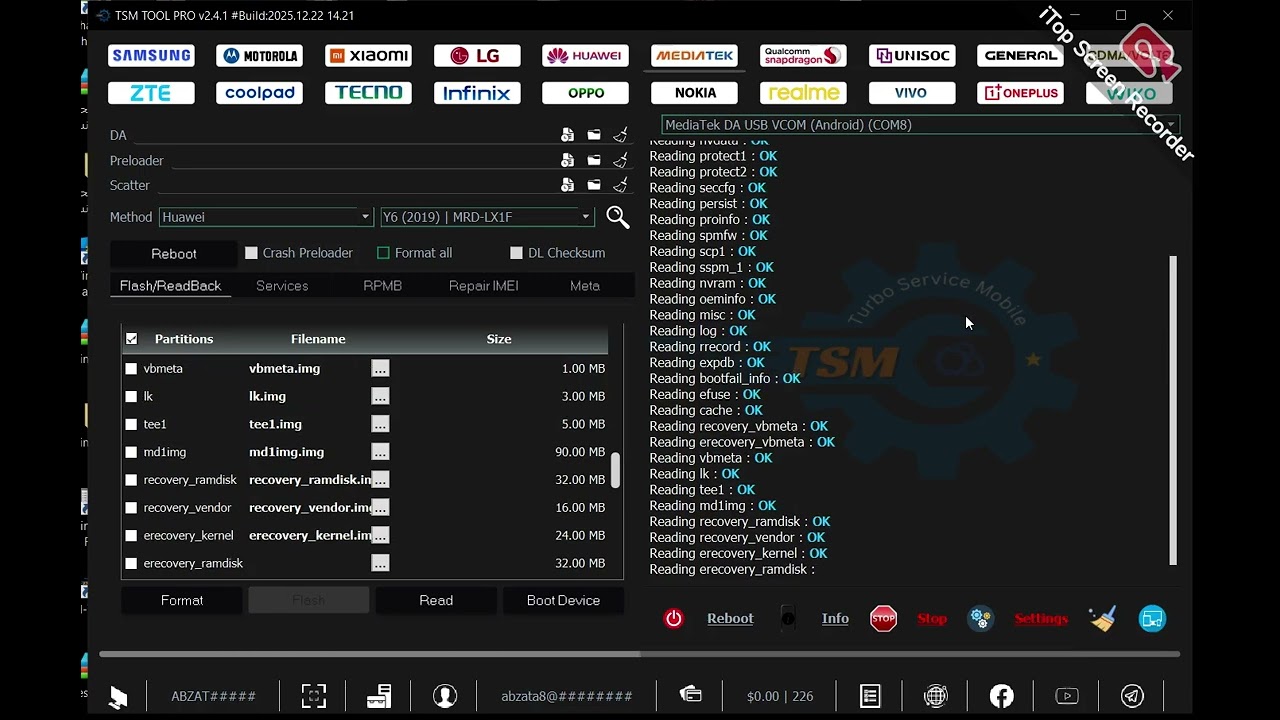1280x720 pixels.
Task: Click the Boot Device button
Action: click(563, 600)
